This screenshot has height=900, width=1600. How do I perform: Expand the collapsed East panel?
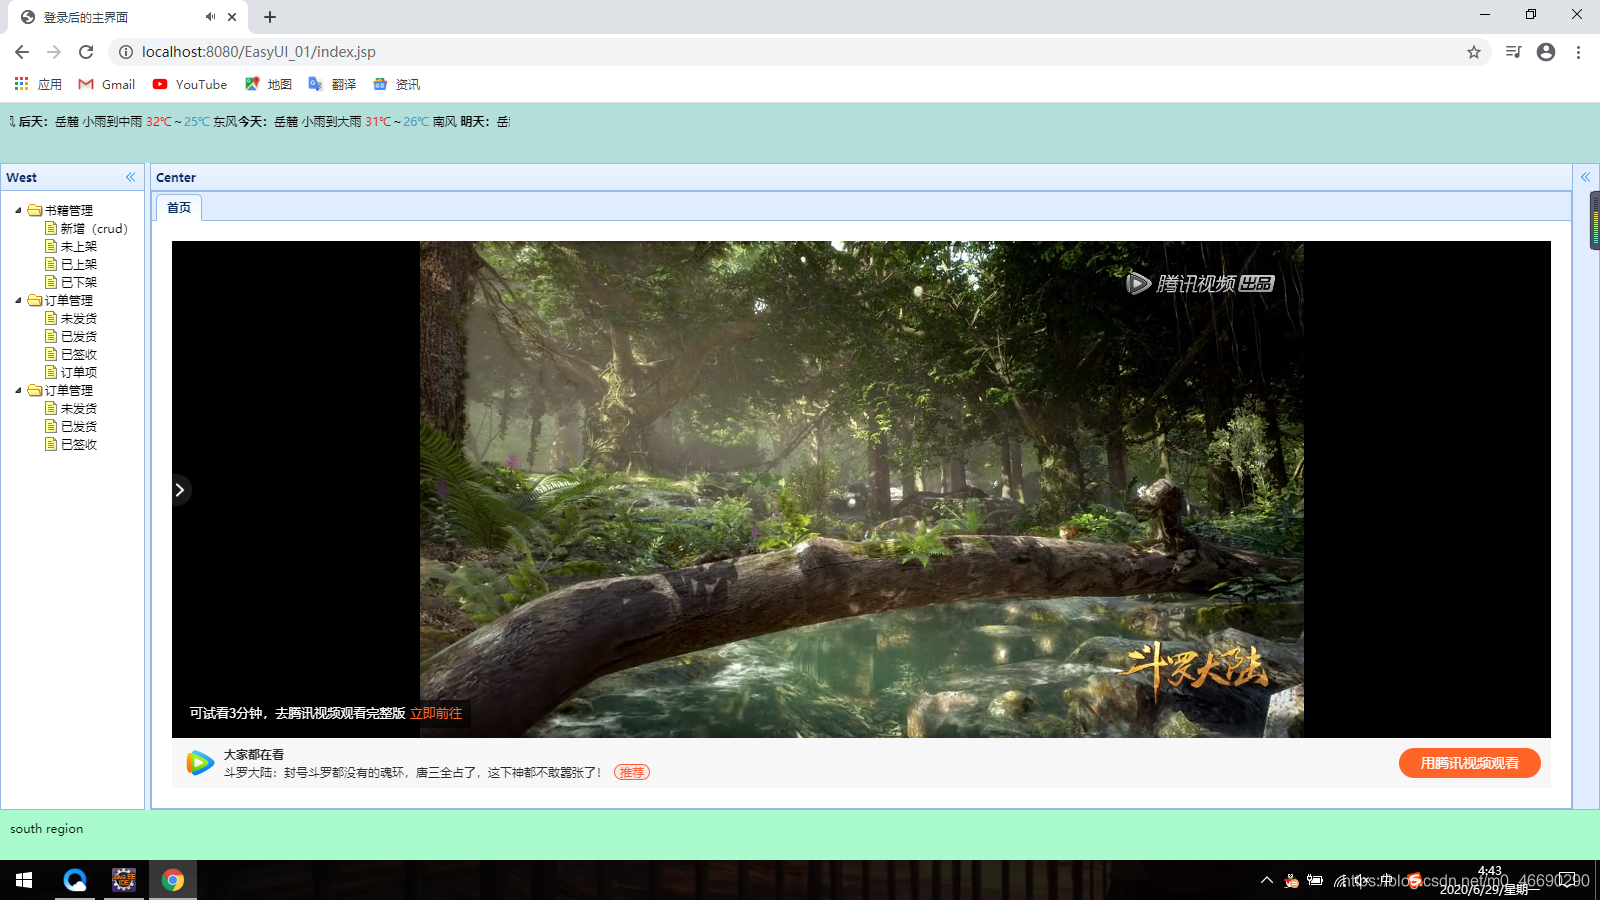pos(1585,177)
